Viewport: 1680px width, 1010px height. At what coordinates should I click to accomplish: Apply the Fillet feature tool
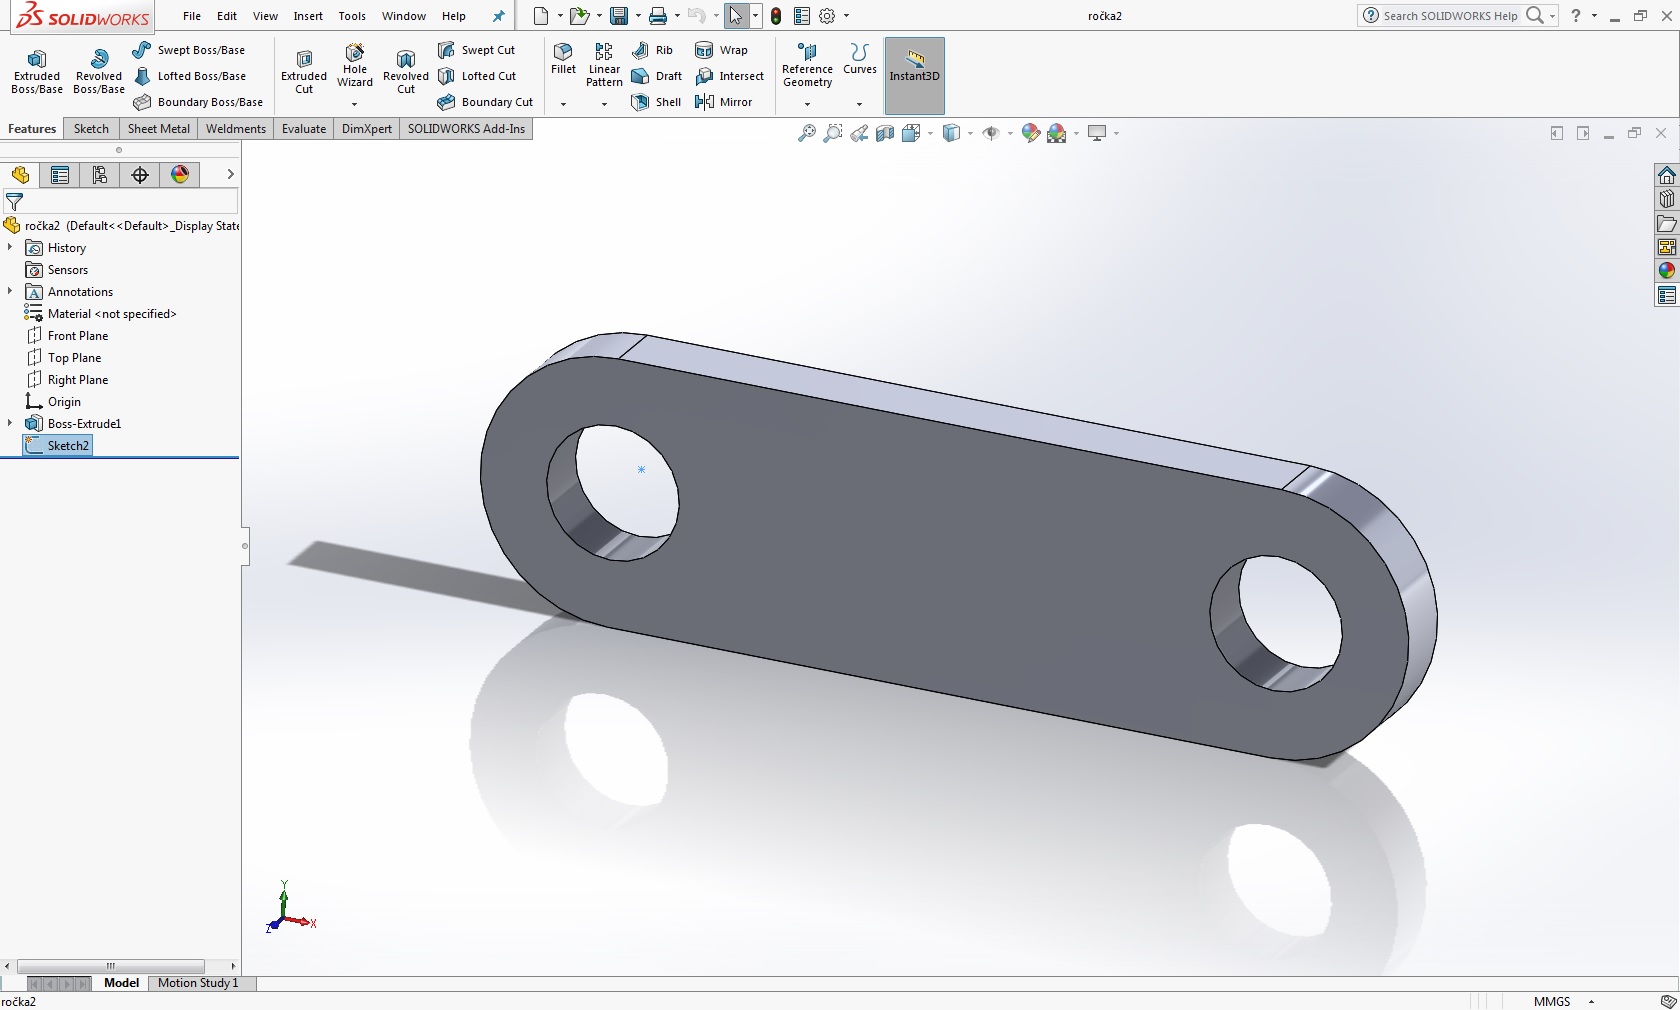563,58
